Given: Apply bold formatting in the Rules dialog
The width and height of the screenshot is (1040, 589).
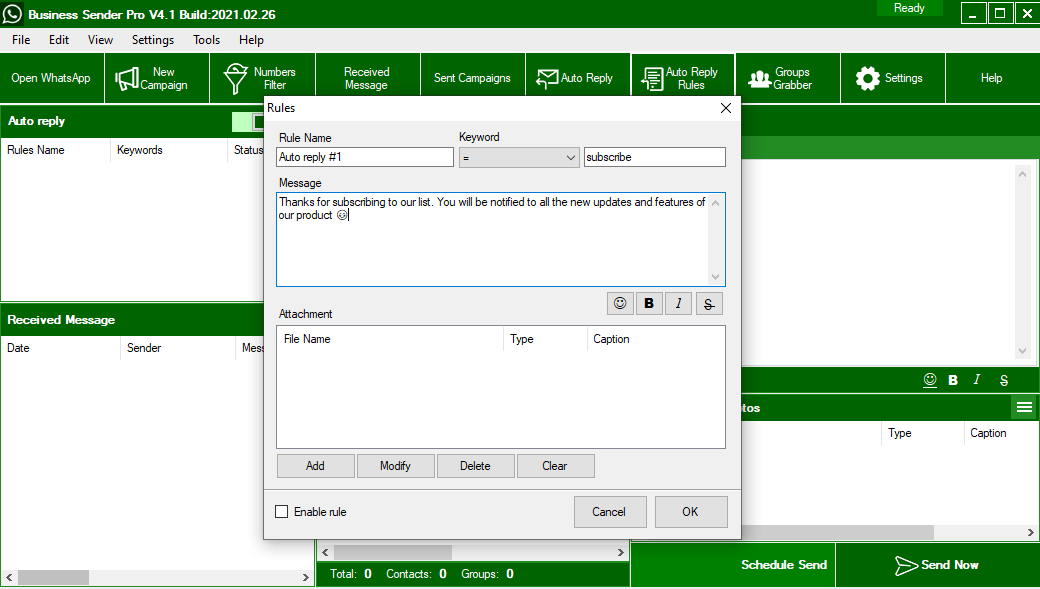Looking at the screenshot, I should point(648,303).
